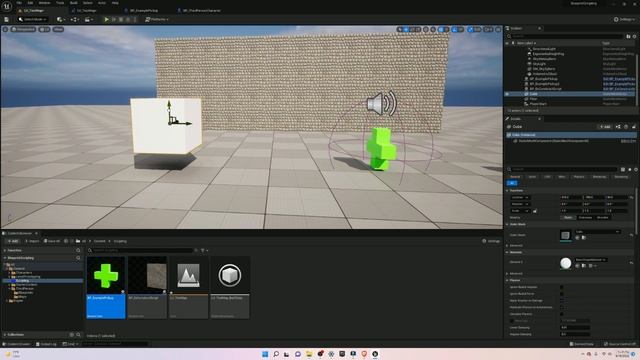Click the white material sphere thumbnail
640x360 pixels.
pos(565,263)
